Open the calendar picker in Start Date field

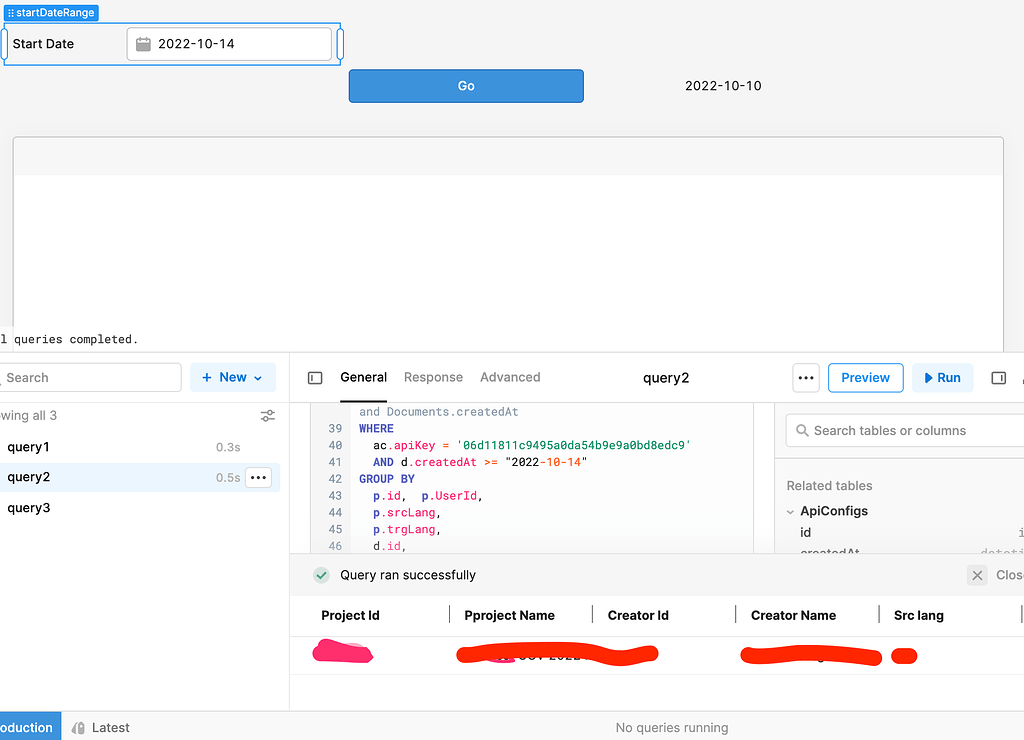click(x=142, y=44)
